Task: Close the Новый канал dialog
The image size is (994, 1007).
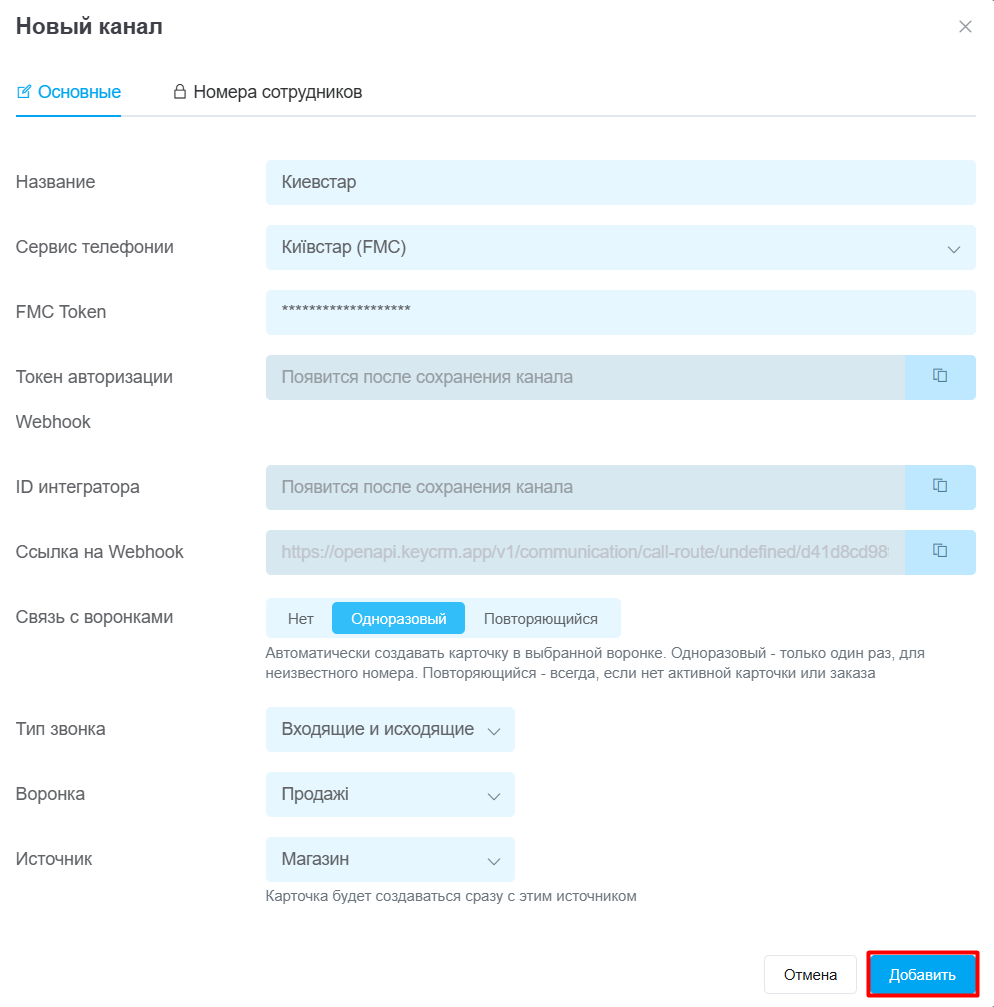Action: coord(965,26)
